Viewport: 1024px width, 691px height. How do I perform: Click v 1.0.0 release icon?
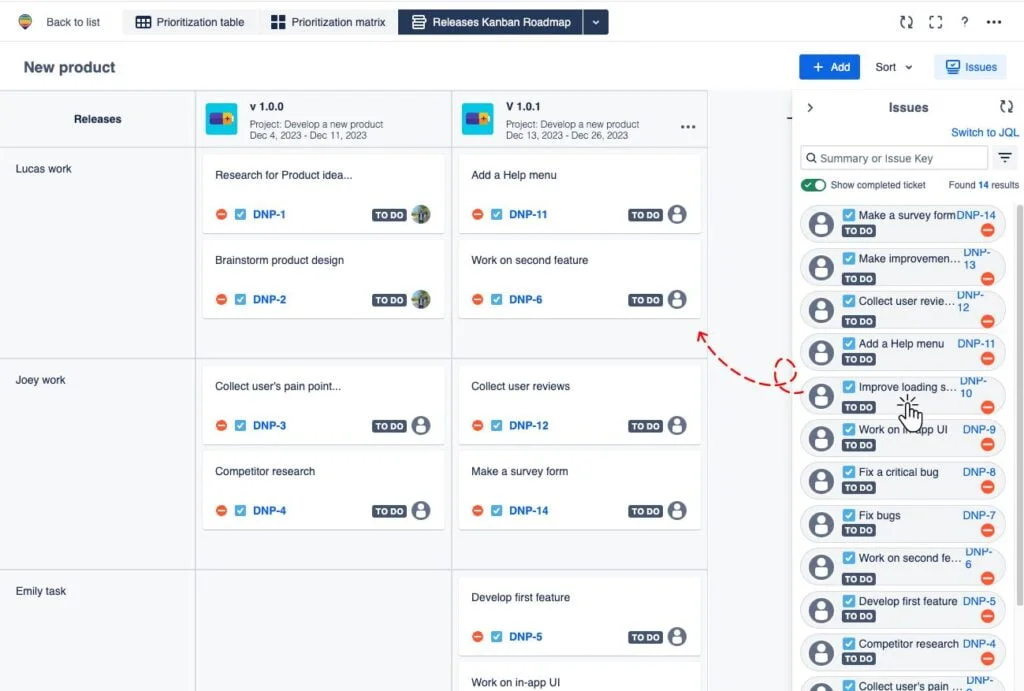221,119
